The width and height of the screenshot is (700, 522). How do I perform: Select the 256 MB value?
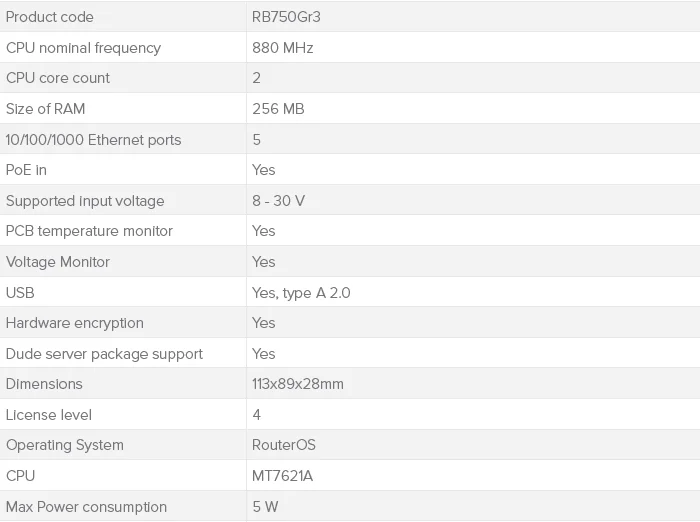pos(279,109)
